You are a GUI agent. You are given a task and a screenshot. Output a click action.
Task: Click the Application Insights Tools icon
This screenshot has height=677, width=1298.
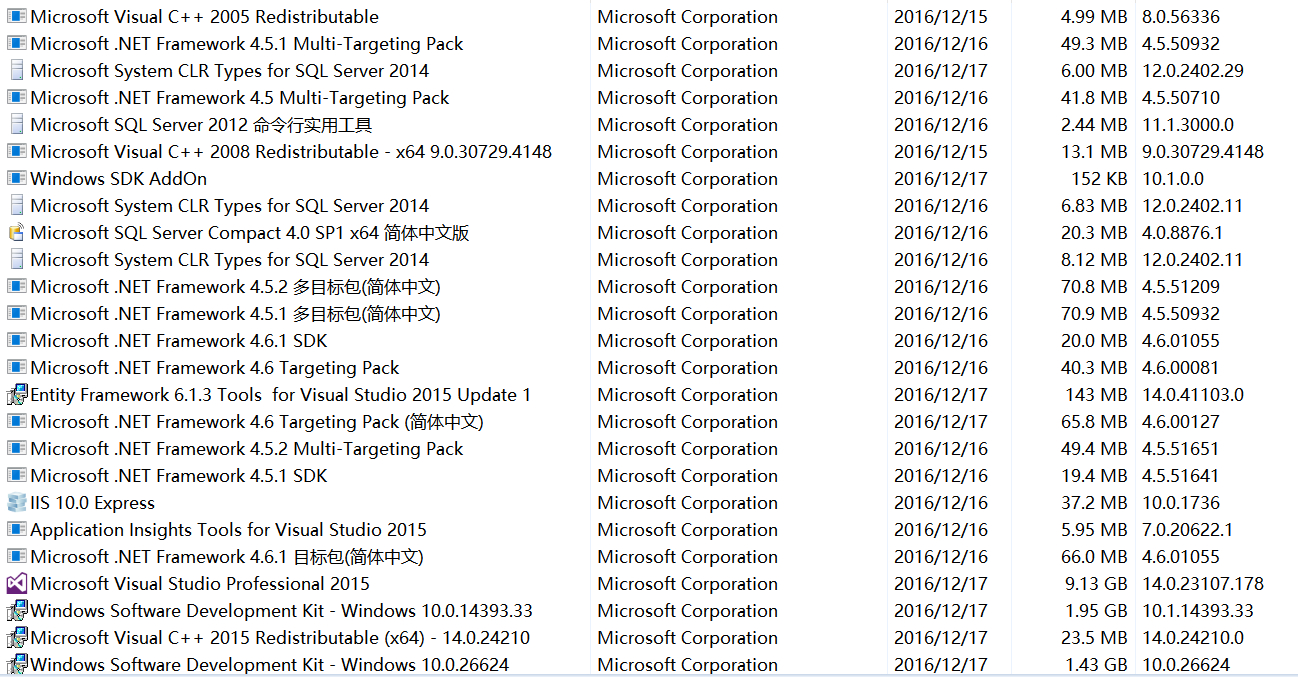point(16,530)
